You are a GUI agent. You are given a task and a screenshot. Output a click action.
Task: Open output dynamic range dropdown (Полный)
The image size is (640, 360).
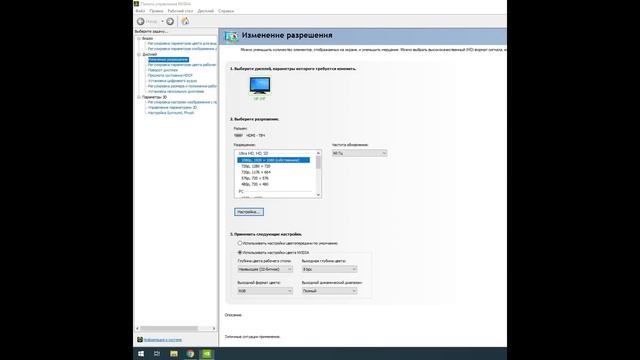click(x=329, y=291)
